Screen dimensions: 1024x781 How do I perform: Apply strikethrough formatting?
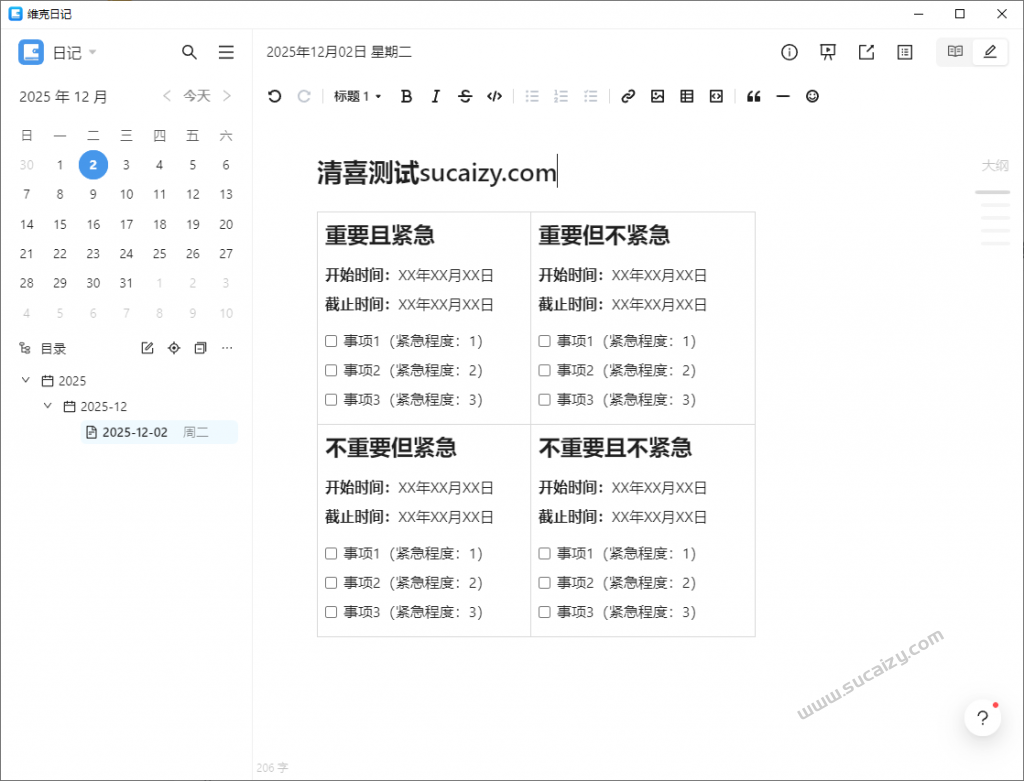(465, 96)
